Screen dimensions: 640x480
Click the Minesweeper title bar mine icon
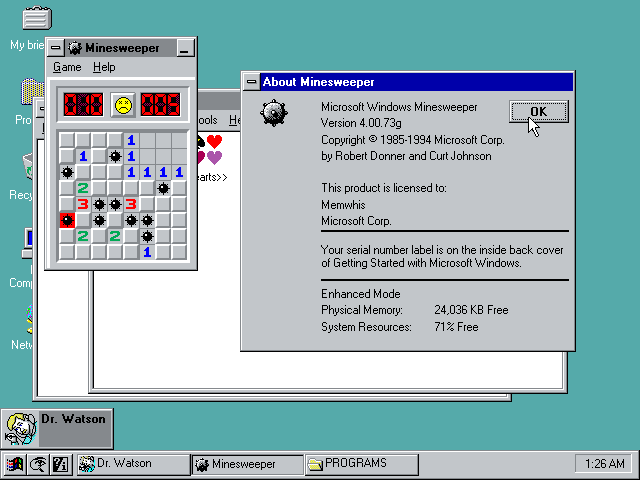(x=75, y=48)
